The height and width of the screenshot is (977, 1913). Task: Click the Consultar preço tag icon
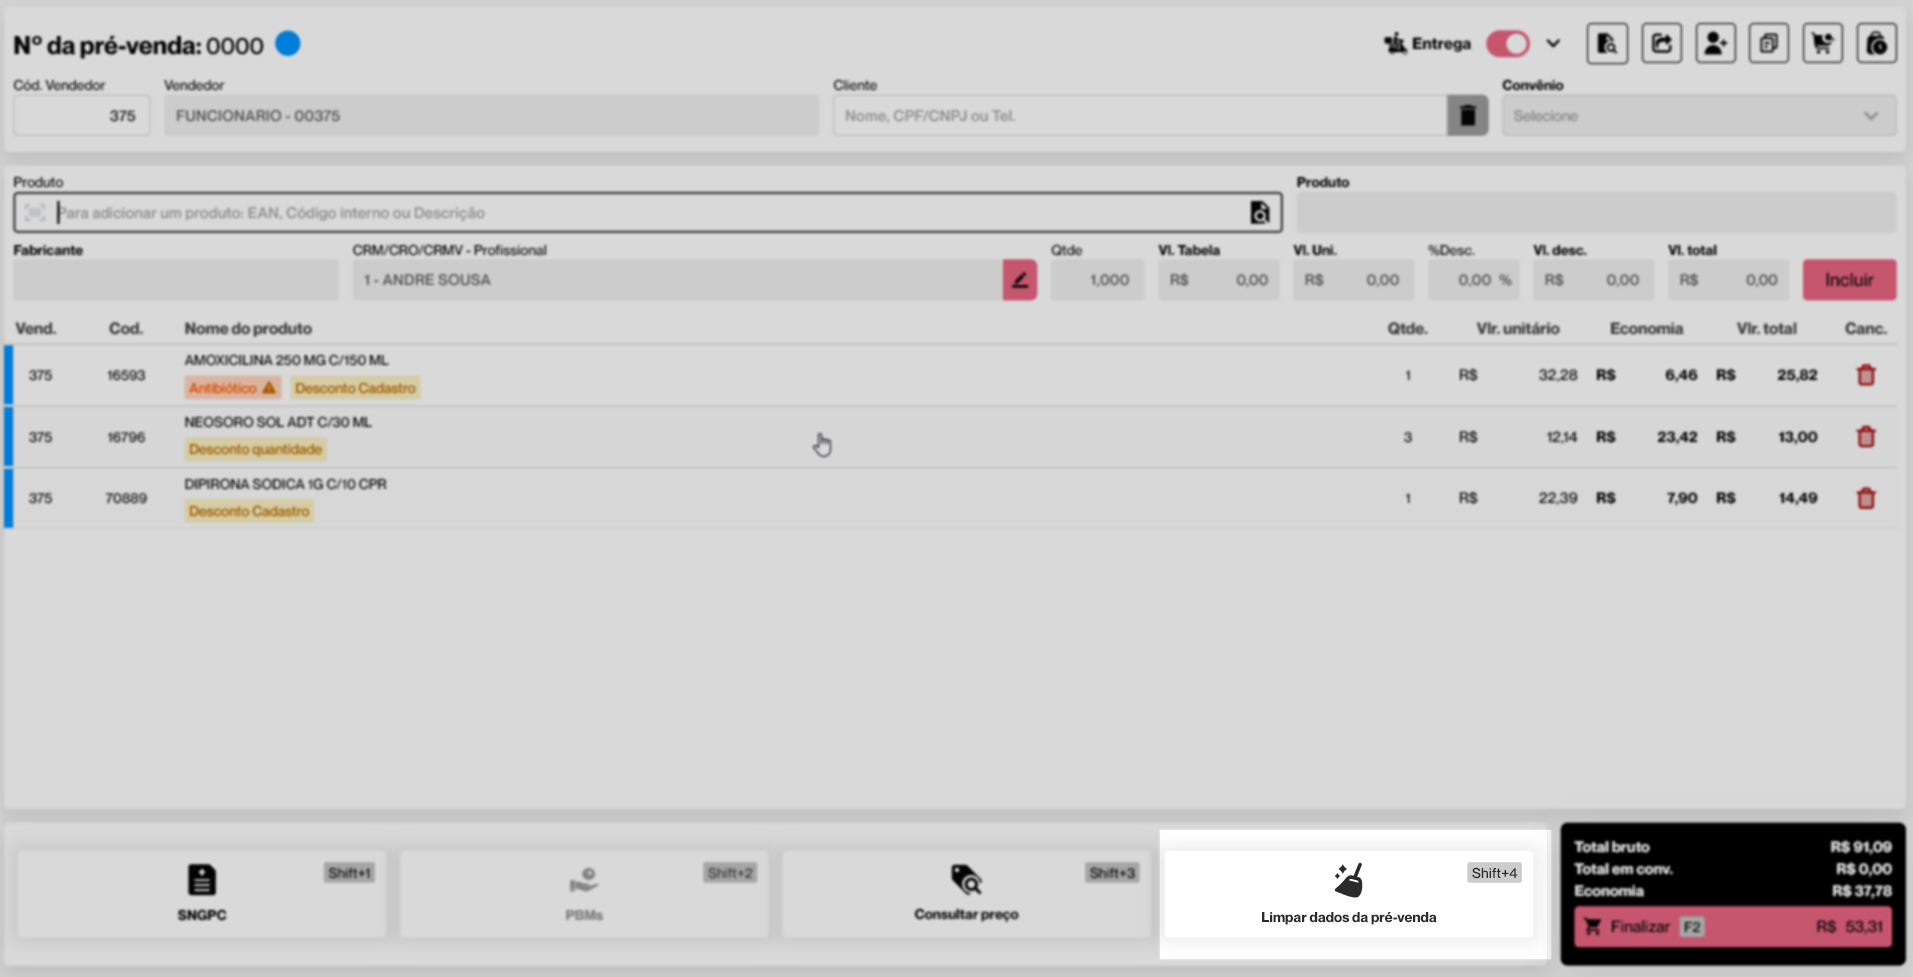coord(966,880)
